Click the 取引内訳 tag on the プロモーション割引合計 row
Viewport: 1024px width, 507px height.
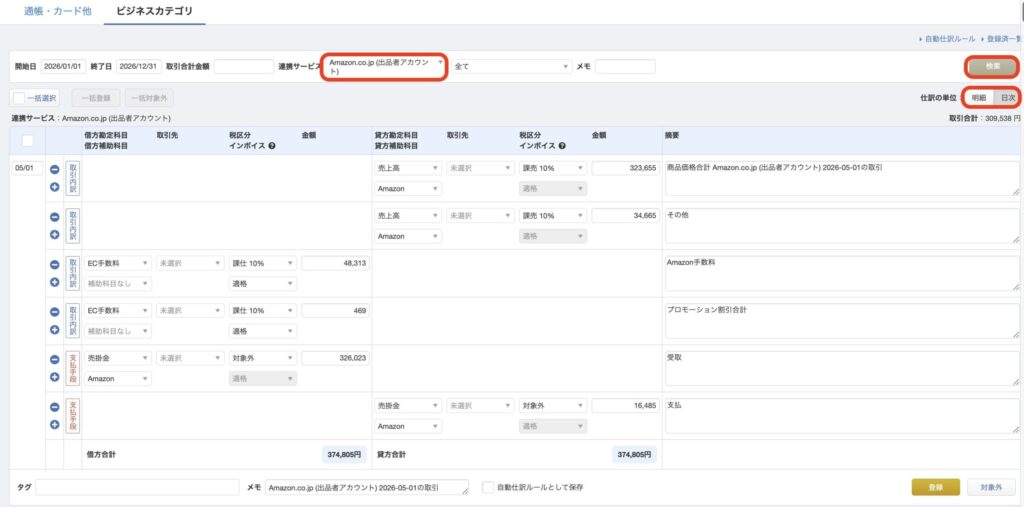click(x=72, y=321)
